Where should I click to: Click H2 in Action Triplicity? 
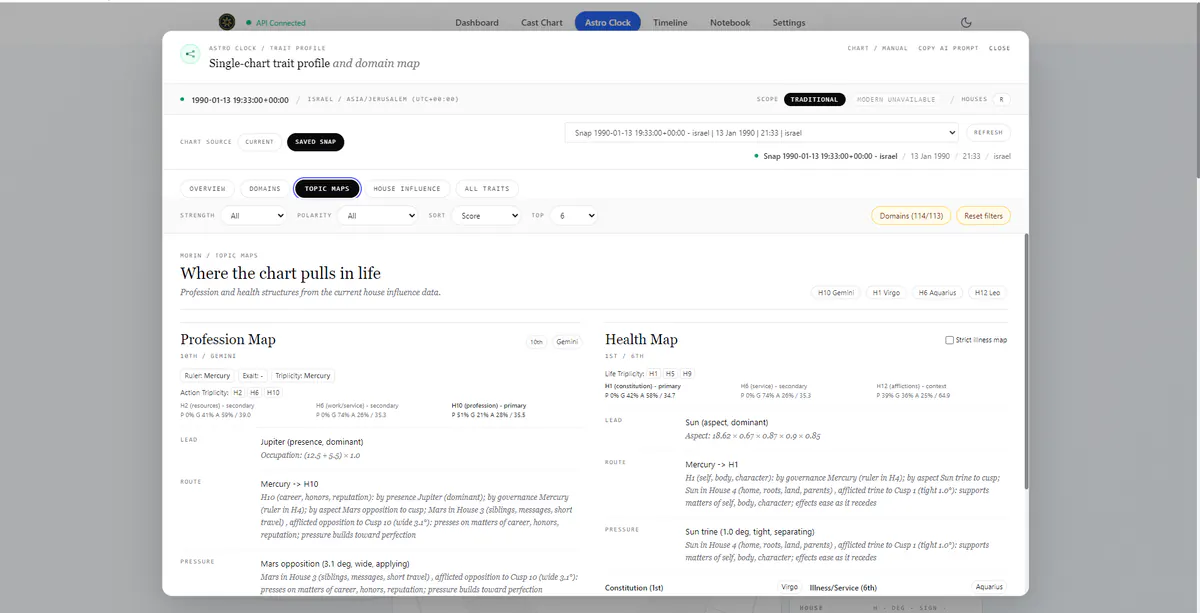click(x=238, y=393)
